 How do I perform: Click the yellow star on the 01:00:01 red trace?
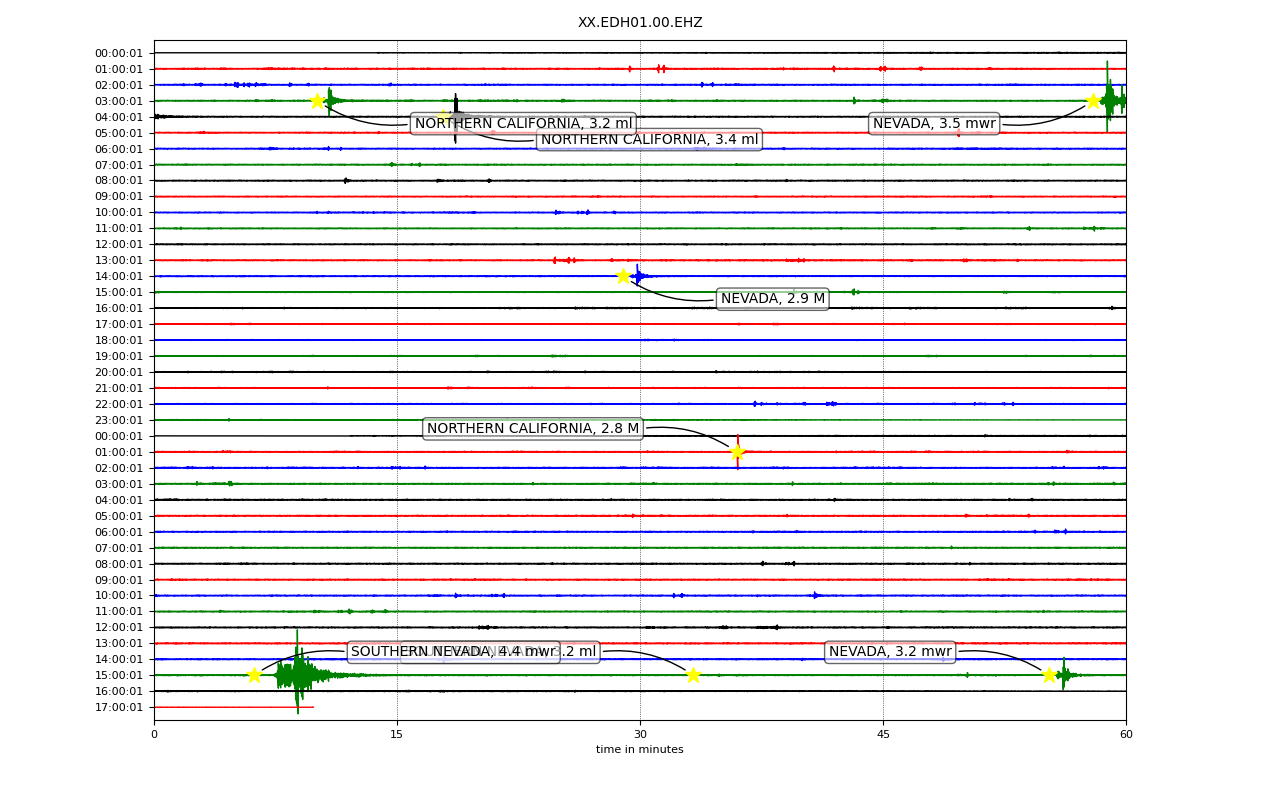pyautogui.click(x=737, y=452)
